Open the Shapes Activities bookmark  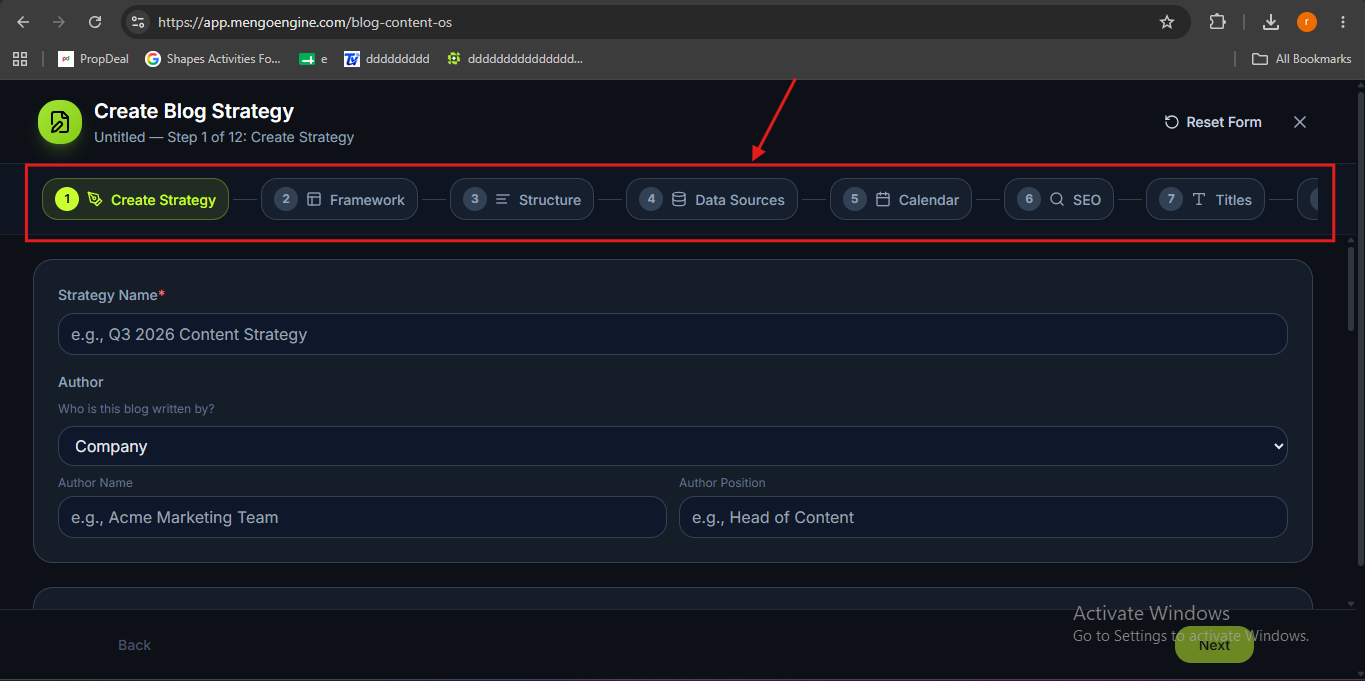click(x=213, y=59)
